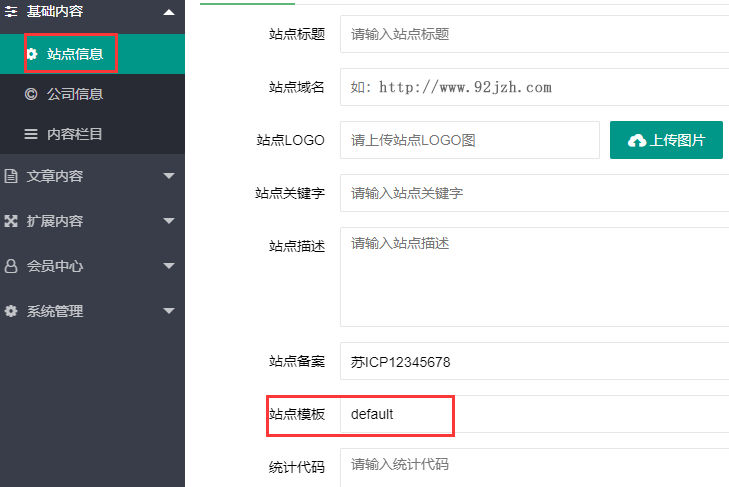Open the 公司信息 menu item
Image resolution: width=729 pixels, height=487 pixels.
click(x=75, y=94)
